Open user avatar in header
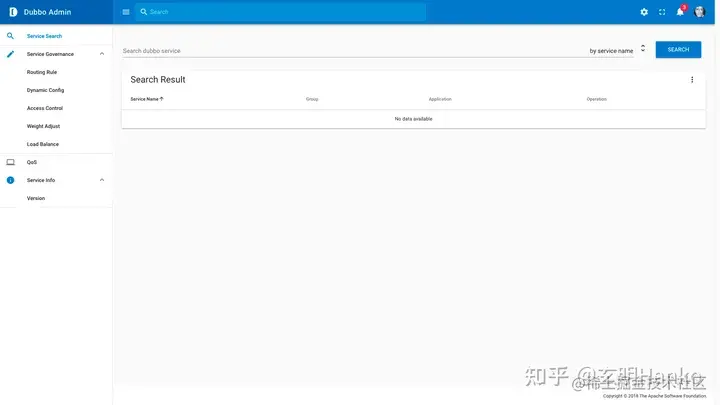This screenshot has height=405, width=720. [x=699, y=12]
